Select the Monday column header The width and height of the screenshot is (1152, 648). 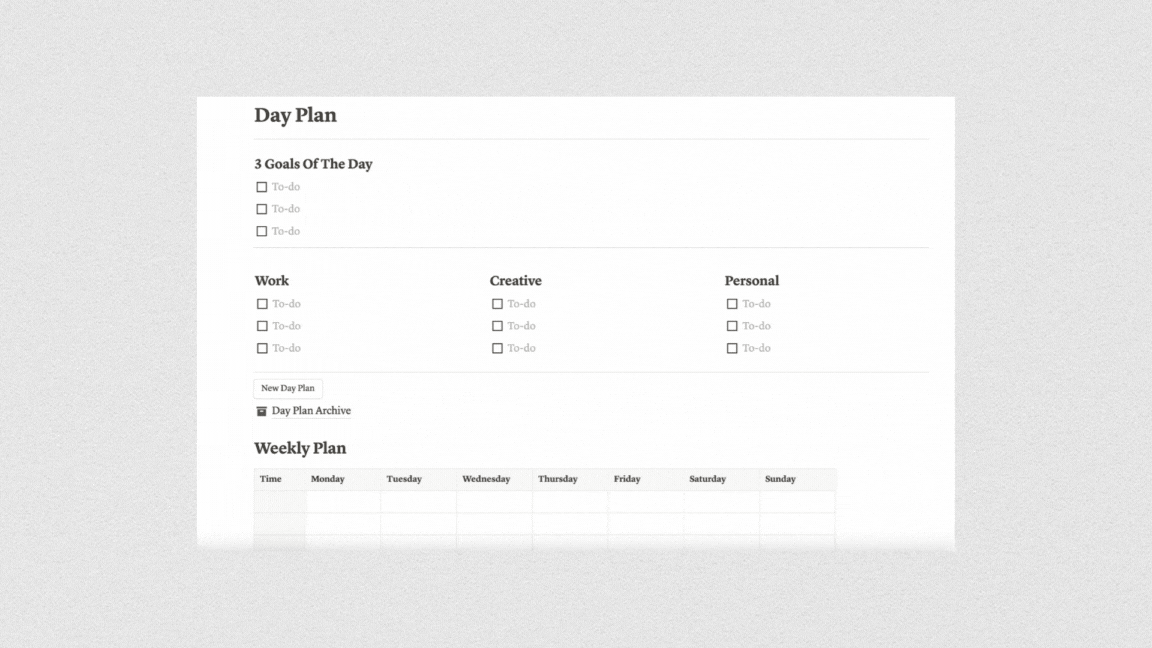(x=343, y=479)
